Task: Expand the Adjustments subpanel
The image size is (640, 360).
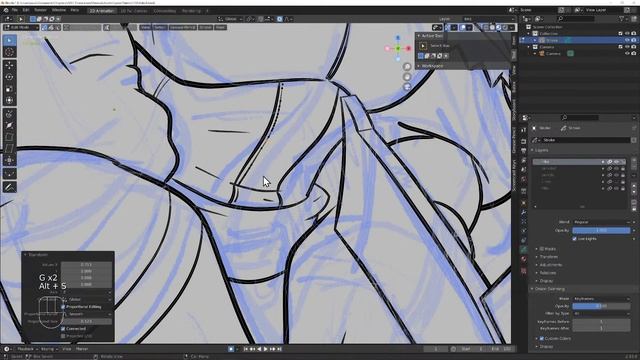Action: coord(551,265)
